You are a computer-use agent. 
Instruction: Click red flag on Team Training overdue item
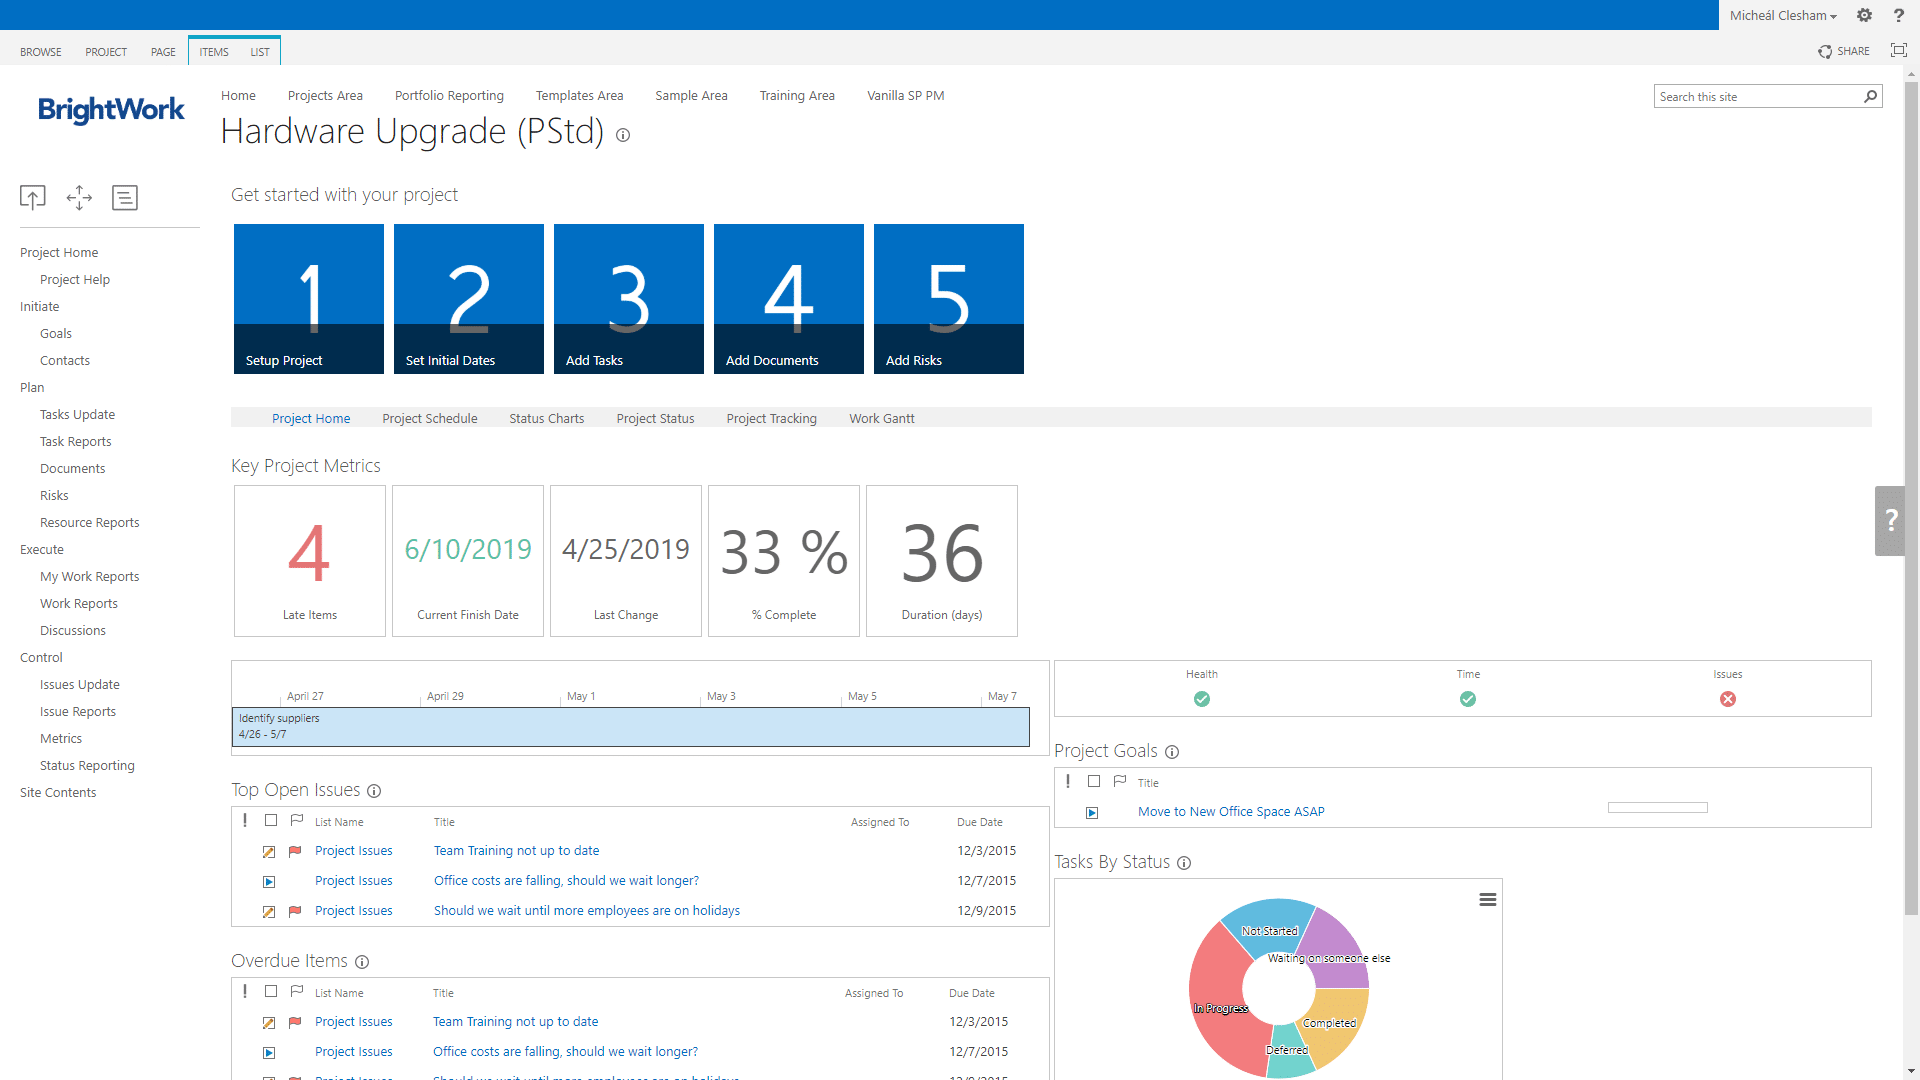(x=295, y=1023)
